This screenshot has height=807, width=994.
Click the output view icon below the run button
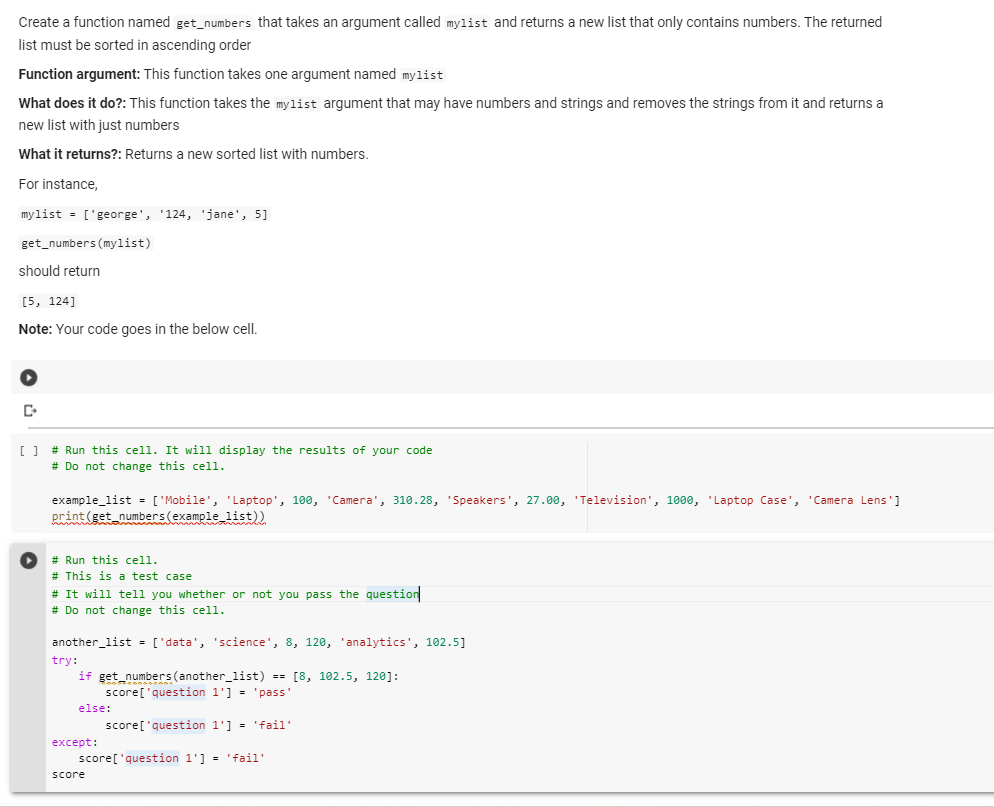(x=29, y=410)
